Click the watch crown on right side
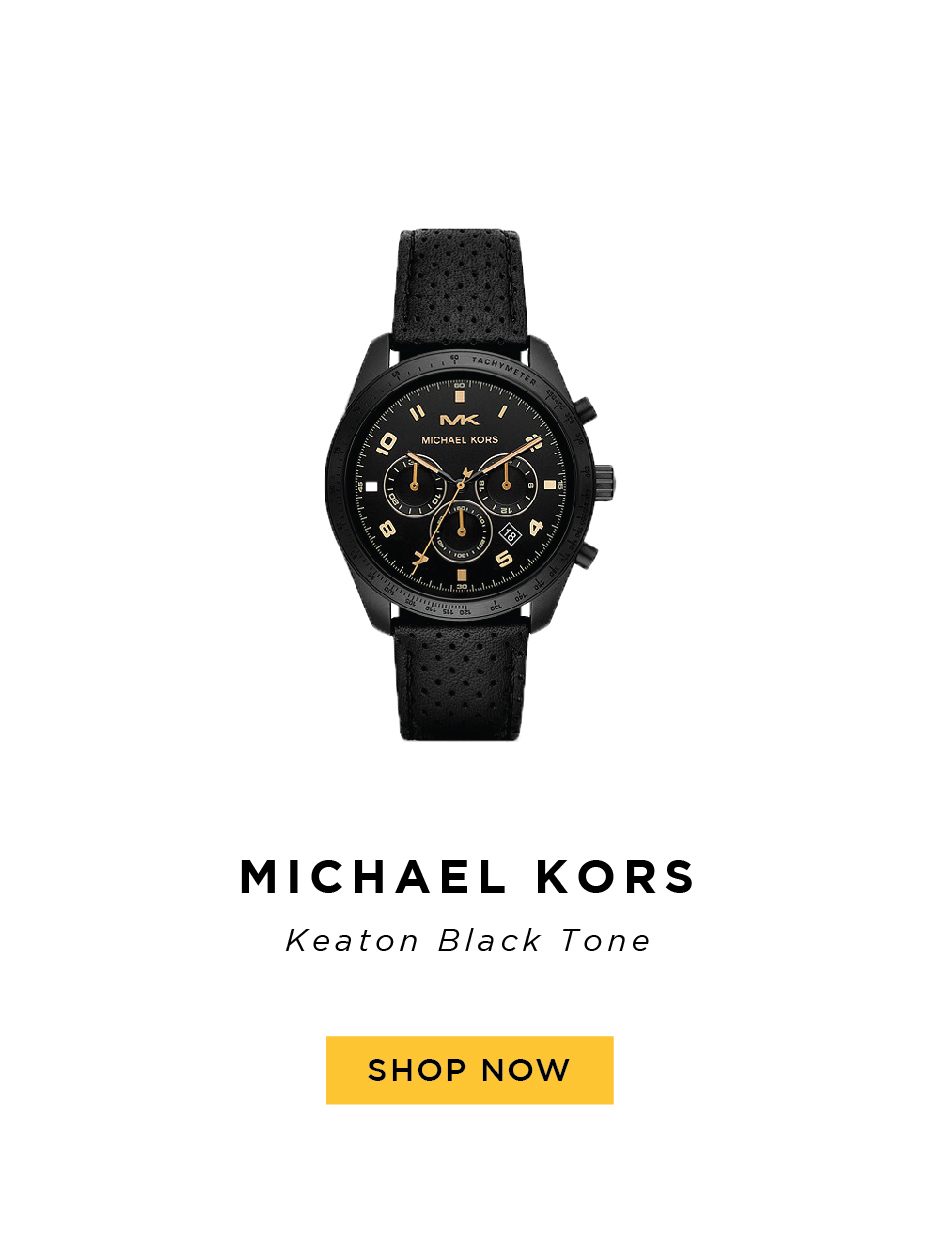The width and height of the screenshot is (940, 1252). pyautogui.click(x=603, y=479)
